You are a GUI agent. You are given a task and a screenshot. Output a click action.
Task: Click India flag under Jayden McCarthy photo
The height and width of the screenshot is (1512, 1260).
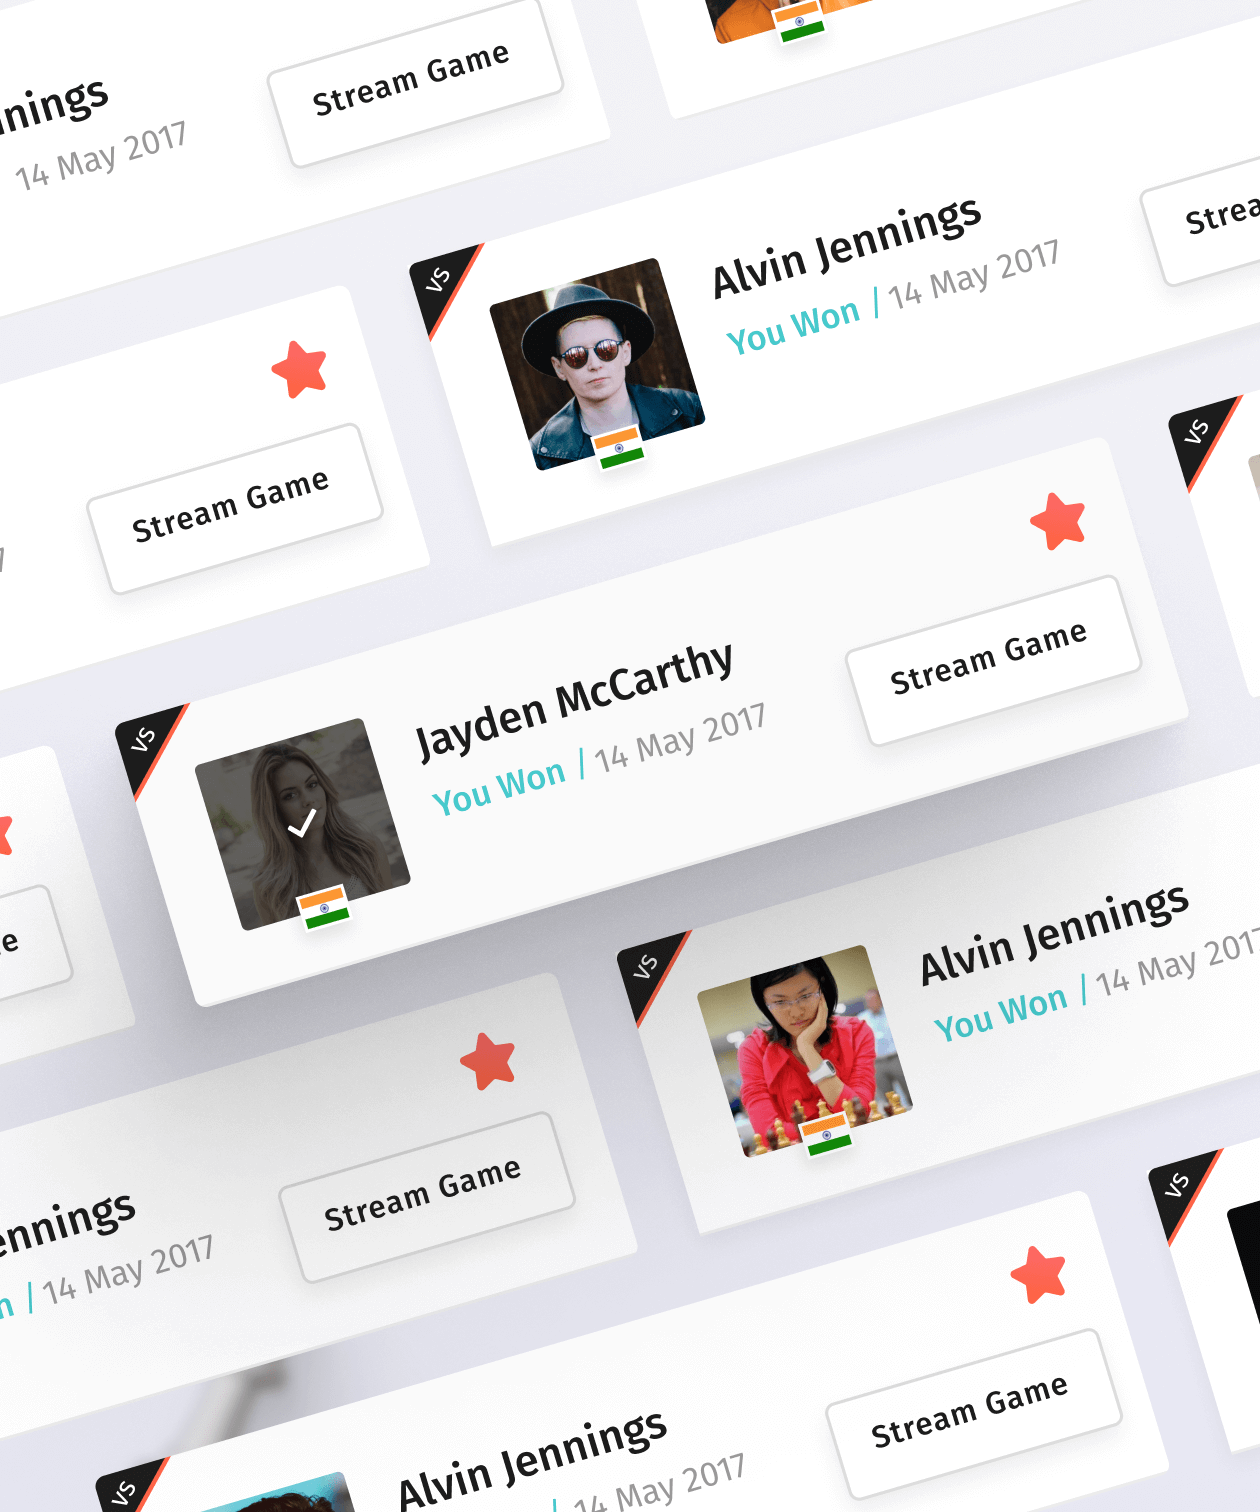point(324,907)
